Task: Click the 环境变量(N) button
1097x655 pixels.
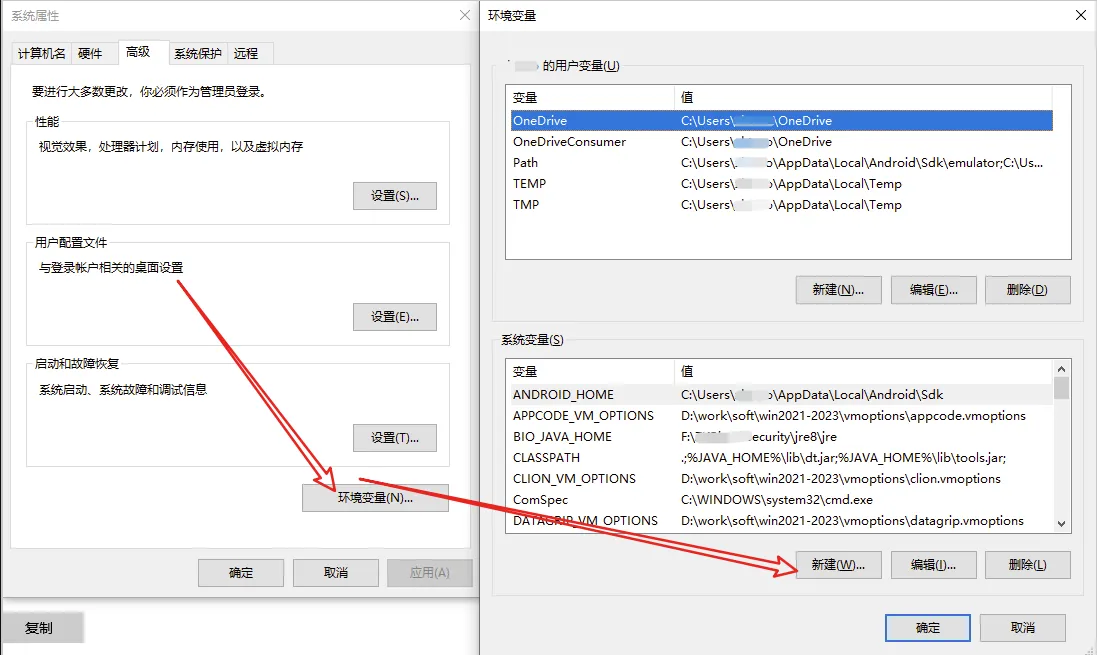Action: pyautogui.click(x=375, y=498)
